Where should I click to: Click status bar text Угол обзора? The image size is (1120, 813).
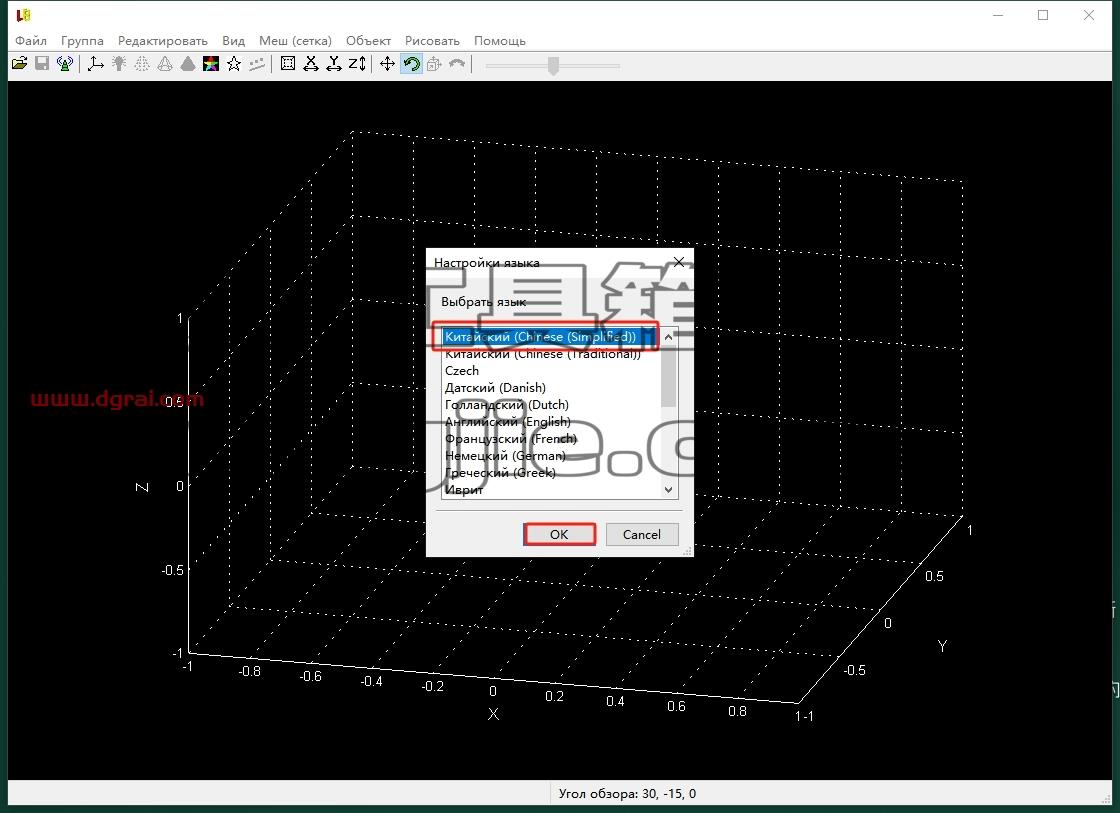click(x=627, y=794)
